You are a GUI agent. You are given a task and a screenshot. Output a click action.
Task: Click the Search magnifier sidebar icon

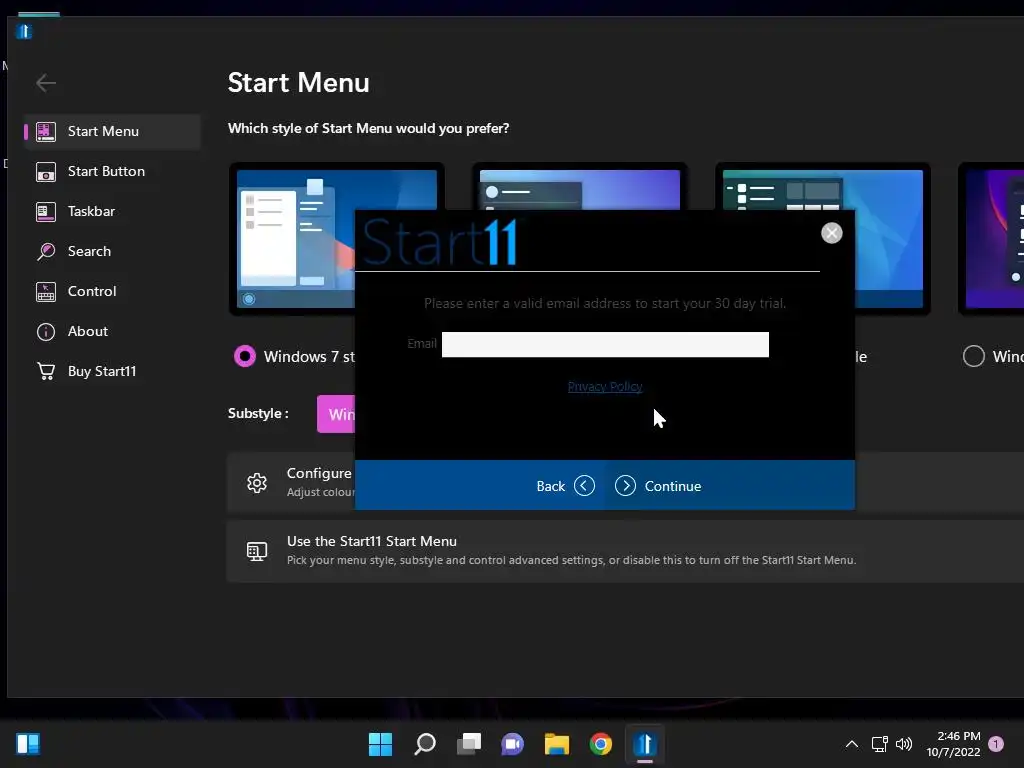(46, 251)
